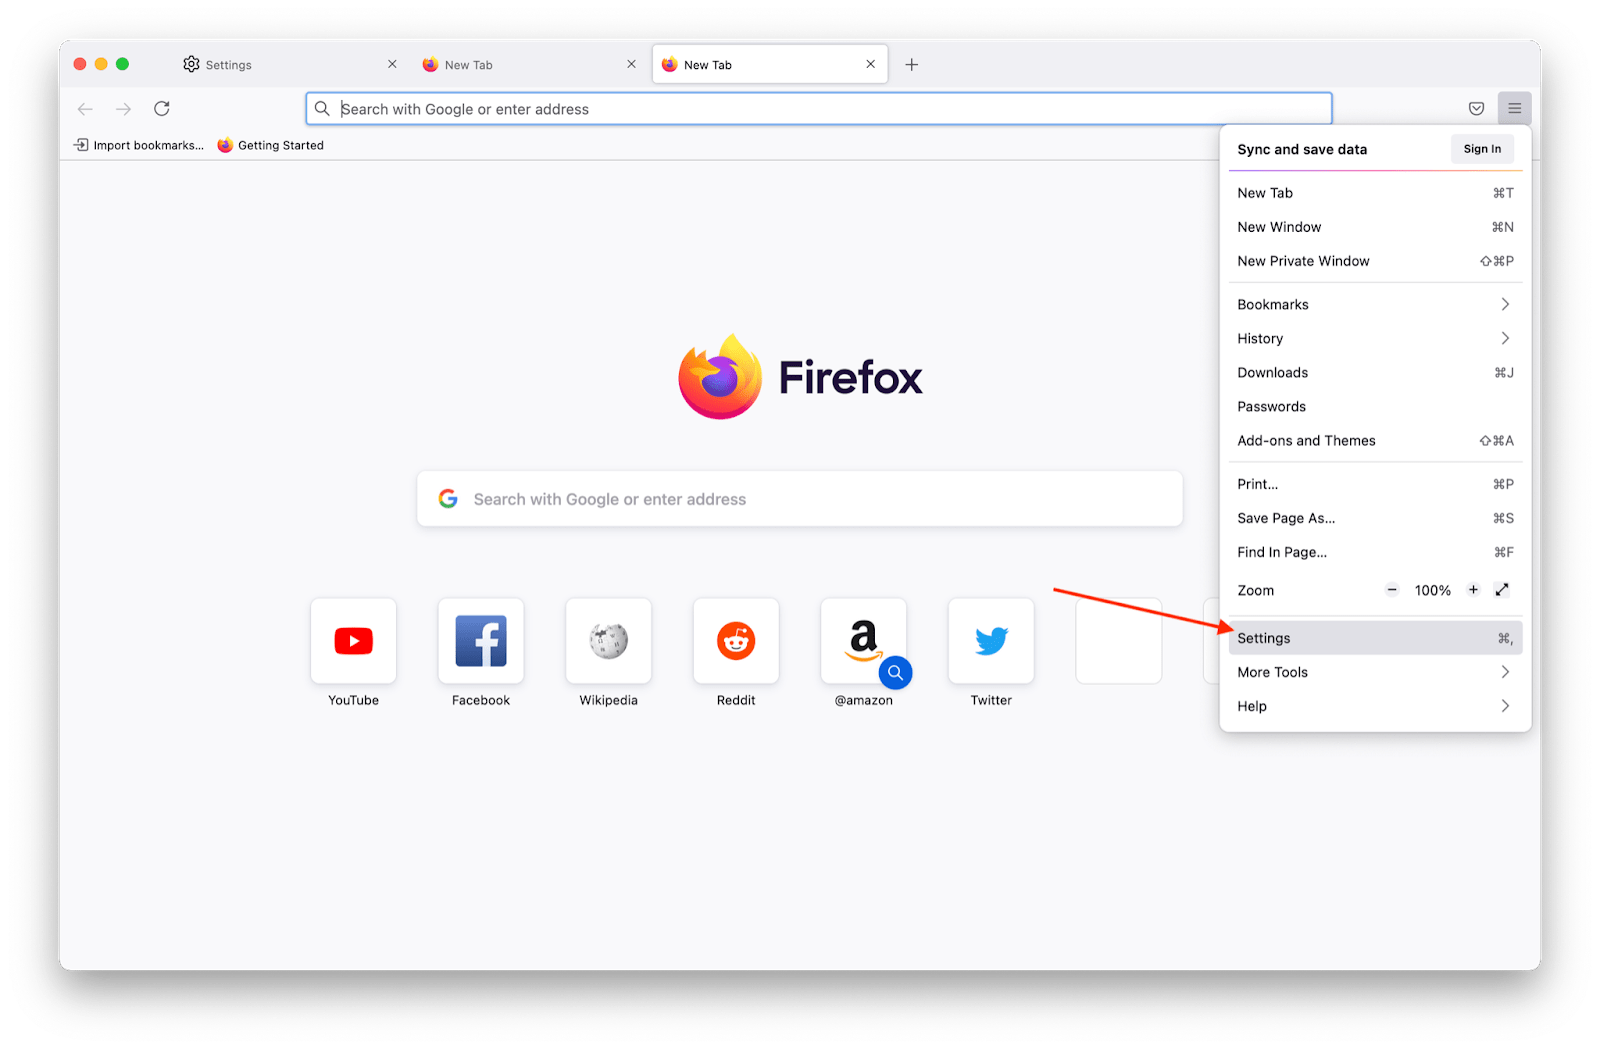Enter full screen via zoom arrows icon
Viewport: 1600px width, 1049px height.
click(x=1502, y=590)
